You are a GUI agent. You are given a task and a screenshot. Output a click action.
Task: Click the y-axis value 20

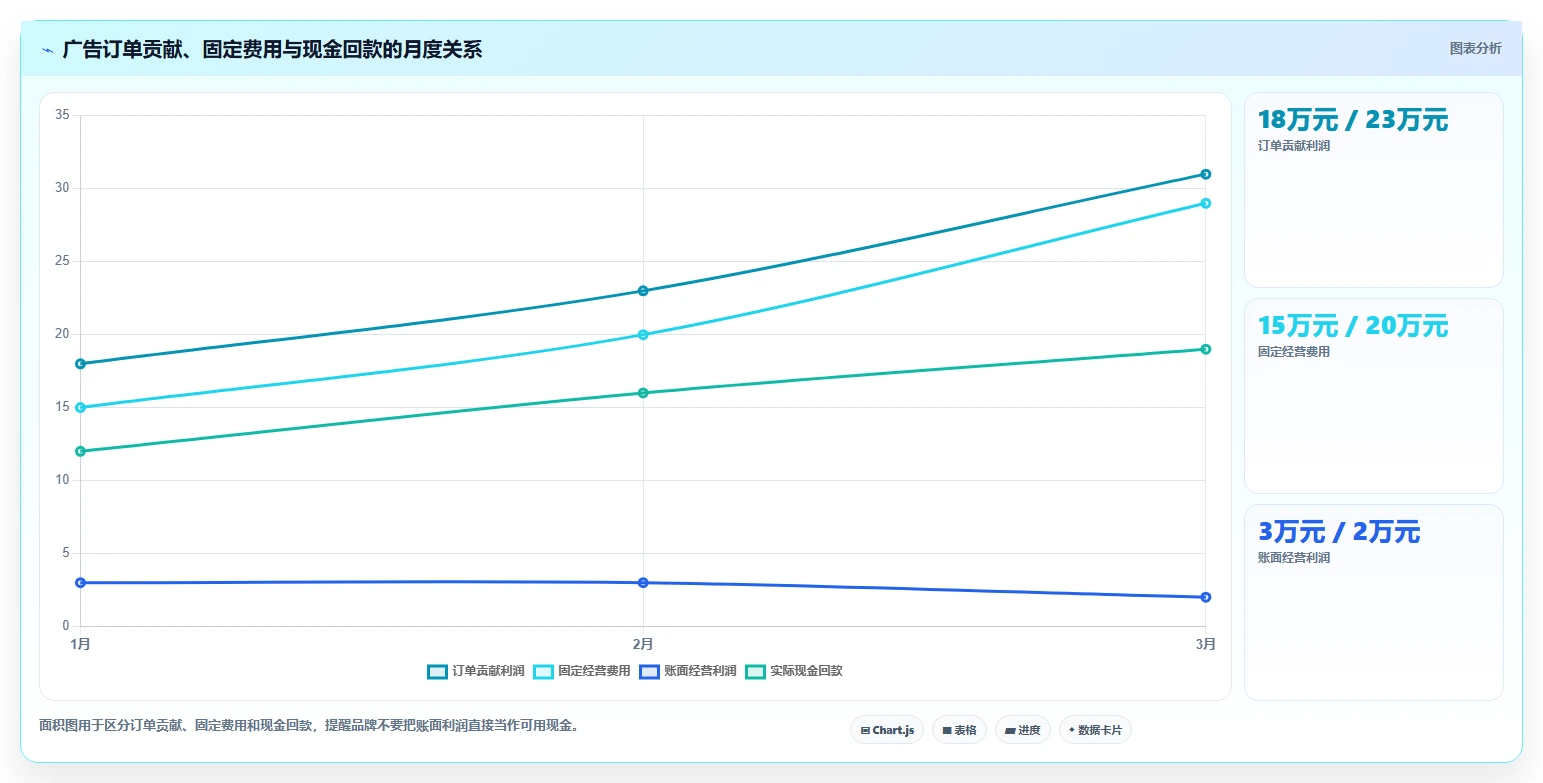coord(62,334)
